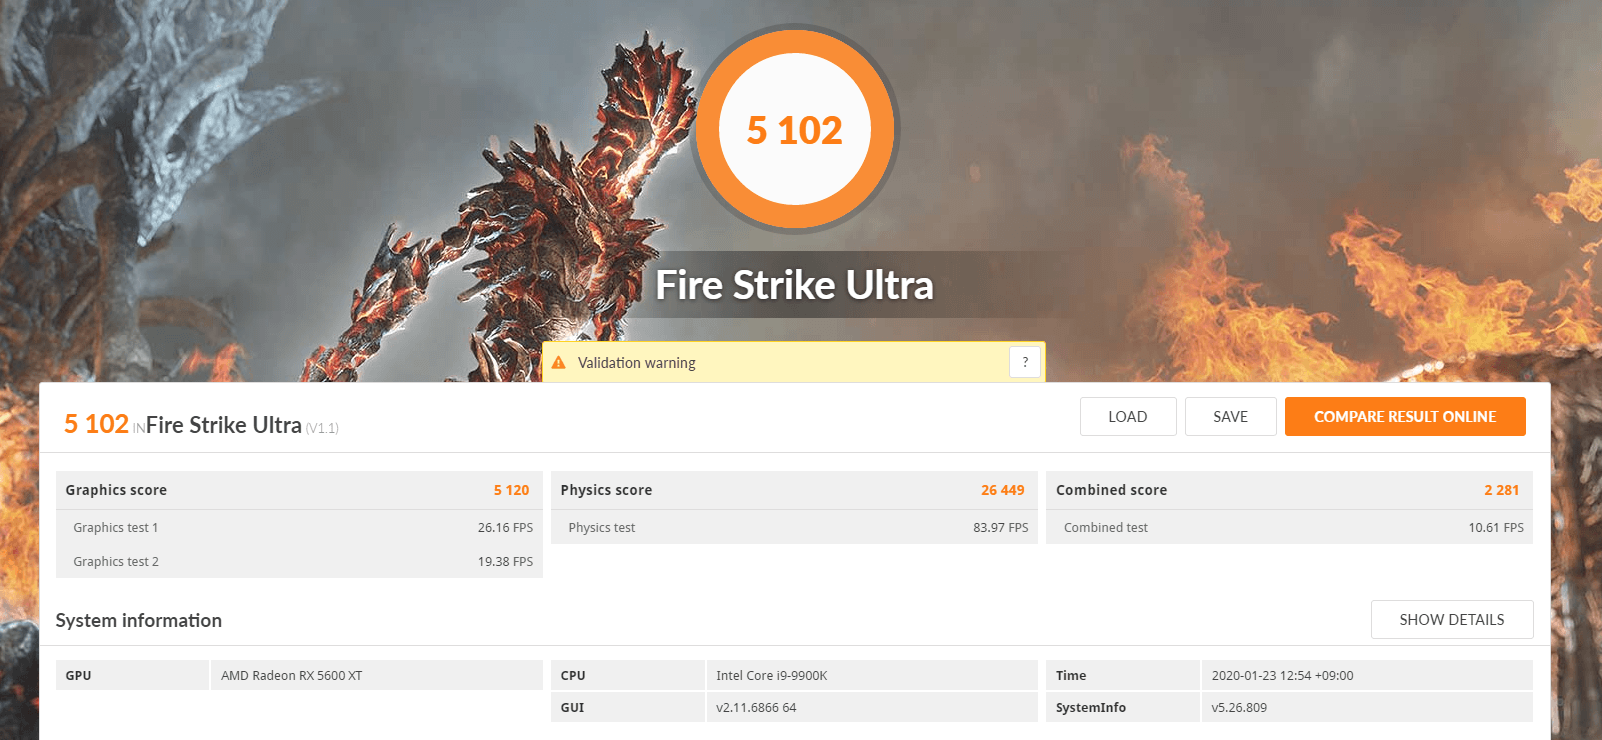Click the Graphics test 1 row label
The width and height of the screenshot is (1602, 740).
(x=116, y=528)
